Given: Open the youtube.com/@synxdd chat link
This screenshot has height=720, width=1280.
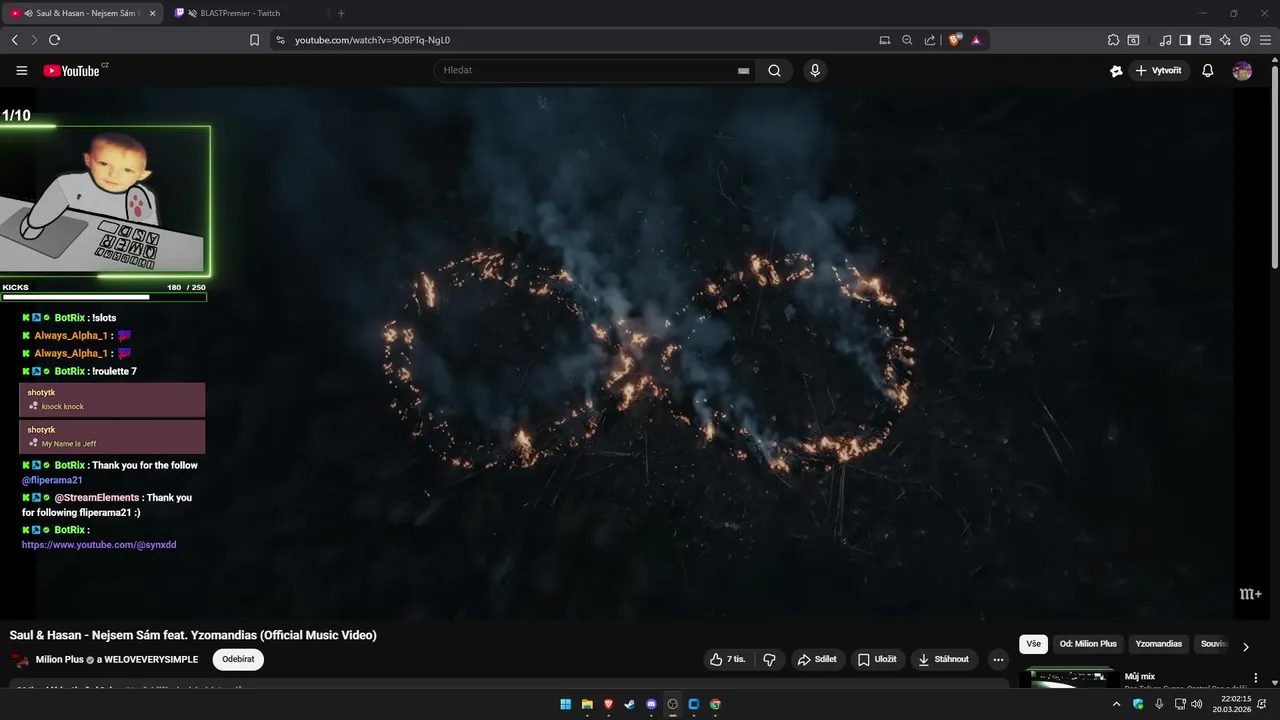Looking at the screenshot, I should click(99, 545).
